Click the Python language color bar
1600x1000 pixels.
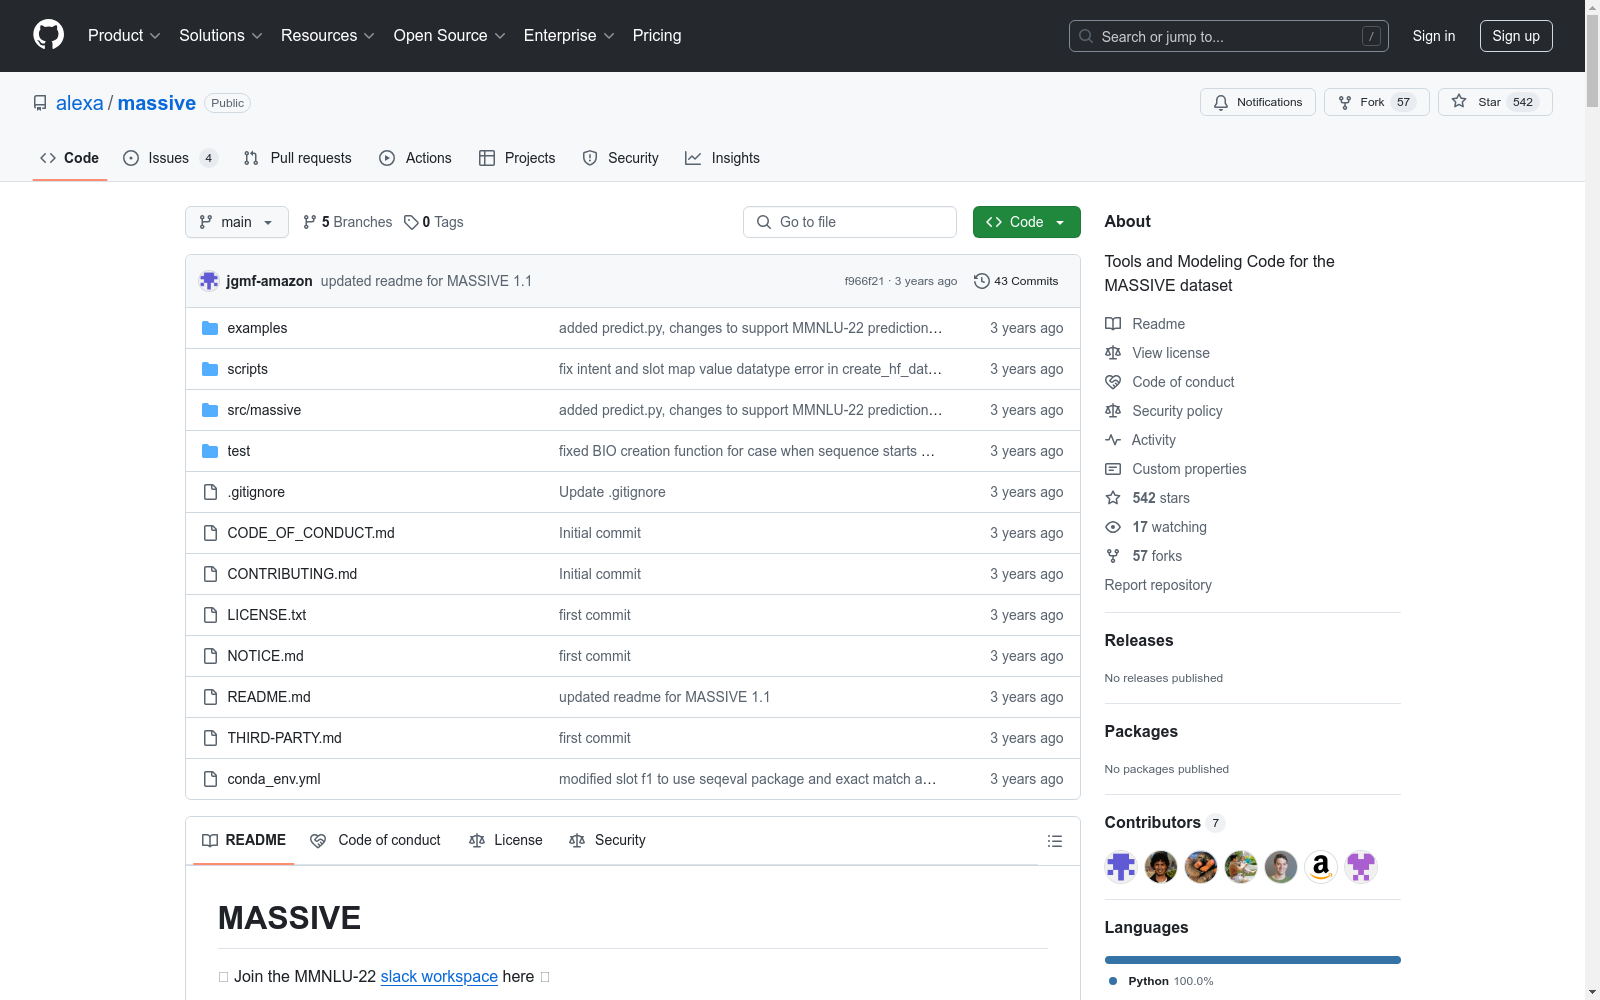click(1253, 960)
